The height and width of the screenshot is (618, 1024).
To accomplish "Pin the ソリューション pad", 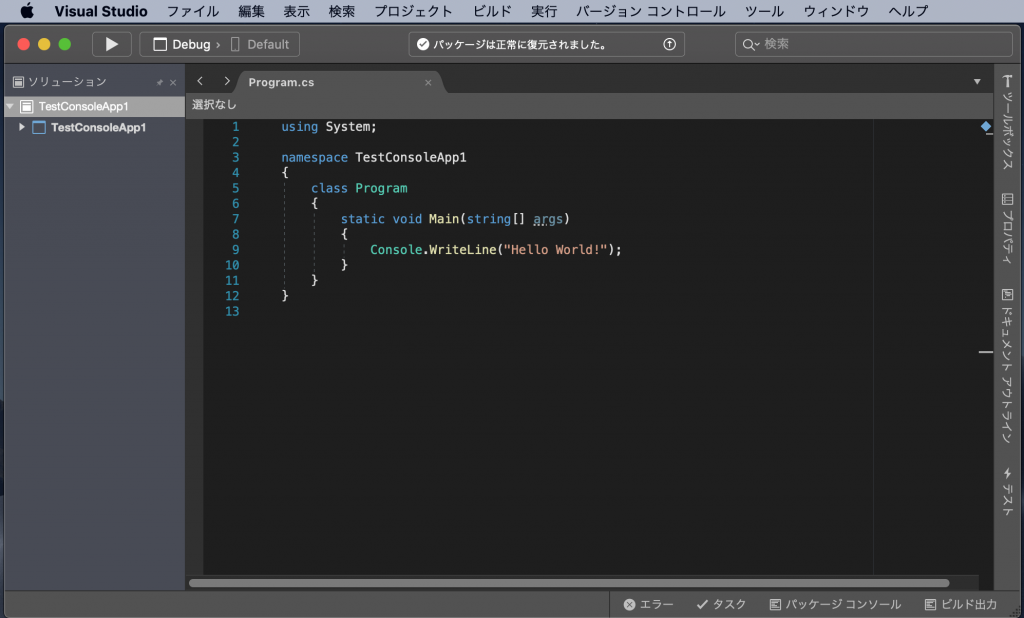I will pos(159,82).
